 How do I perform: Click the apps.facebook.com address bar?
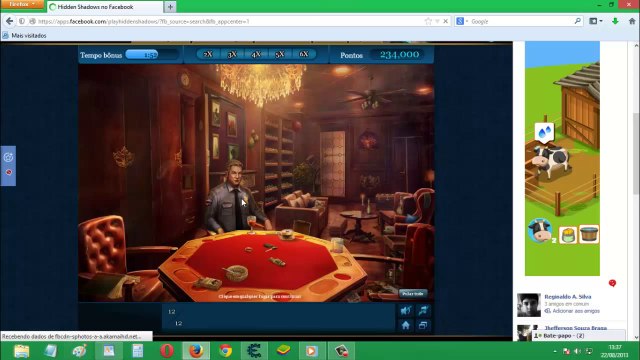(229, 21)
